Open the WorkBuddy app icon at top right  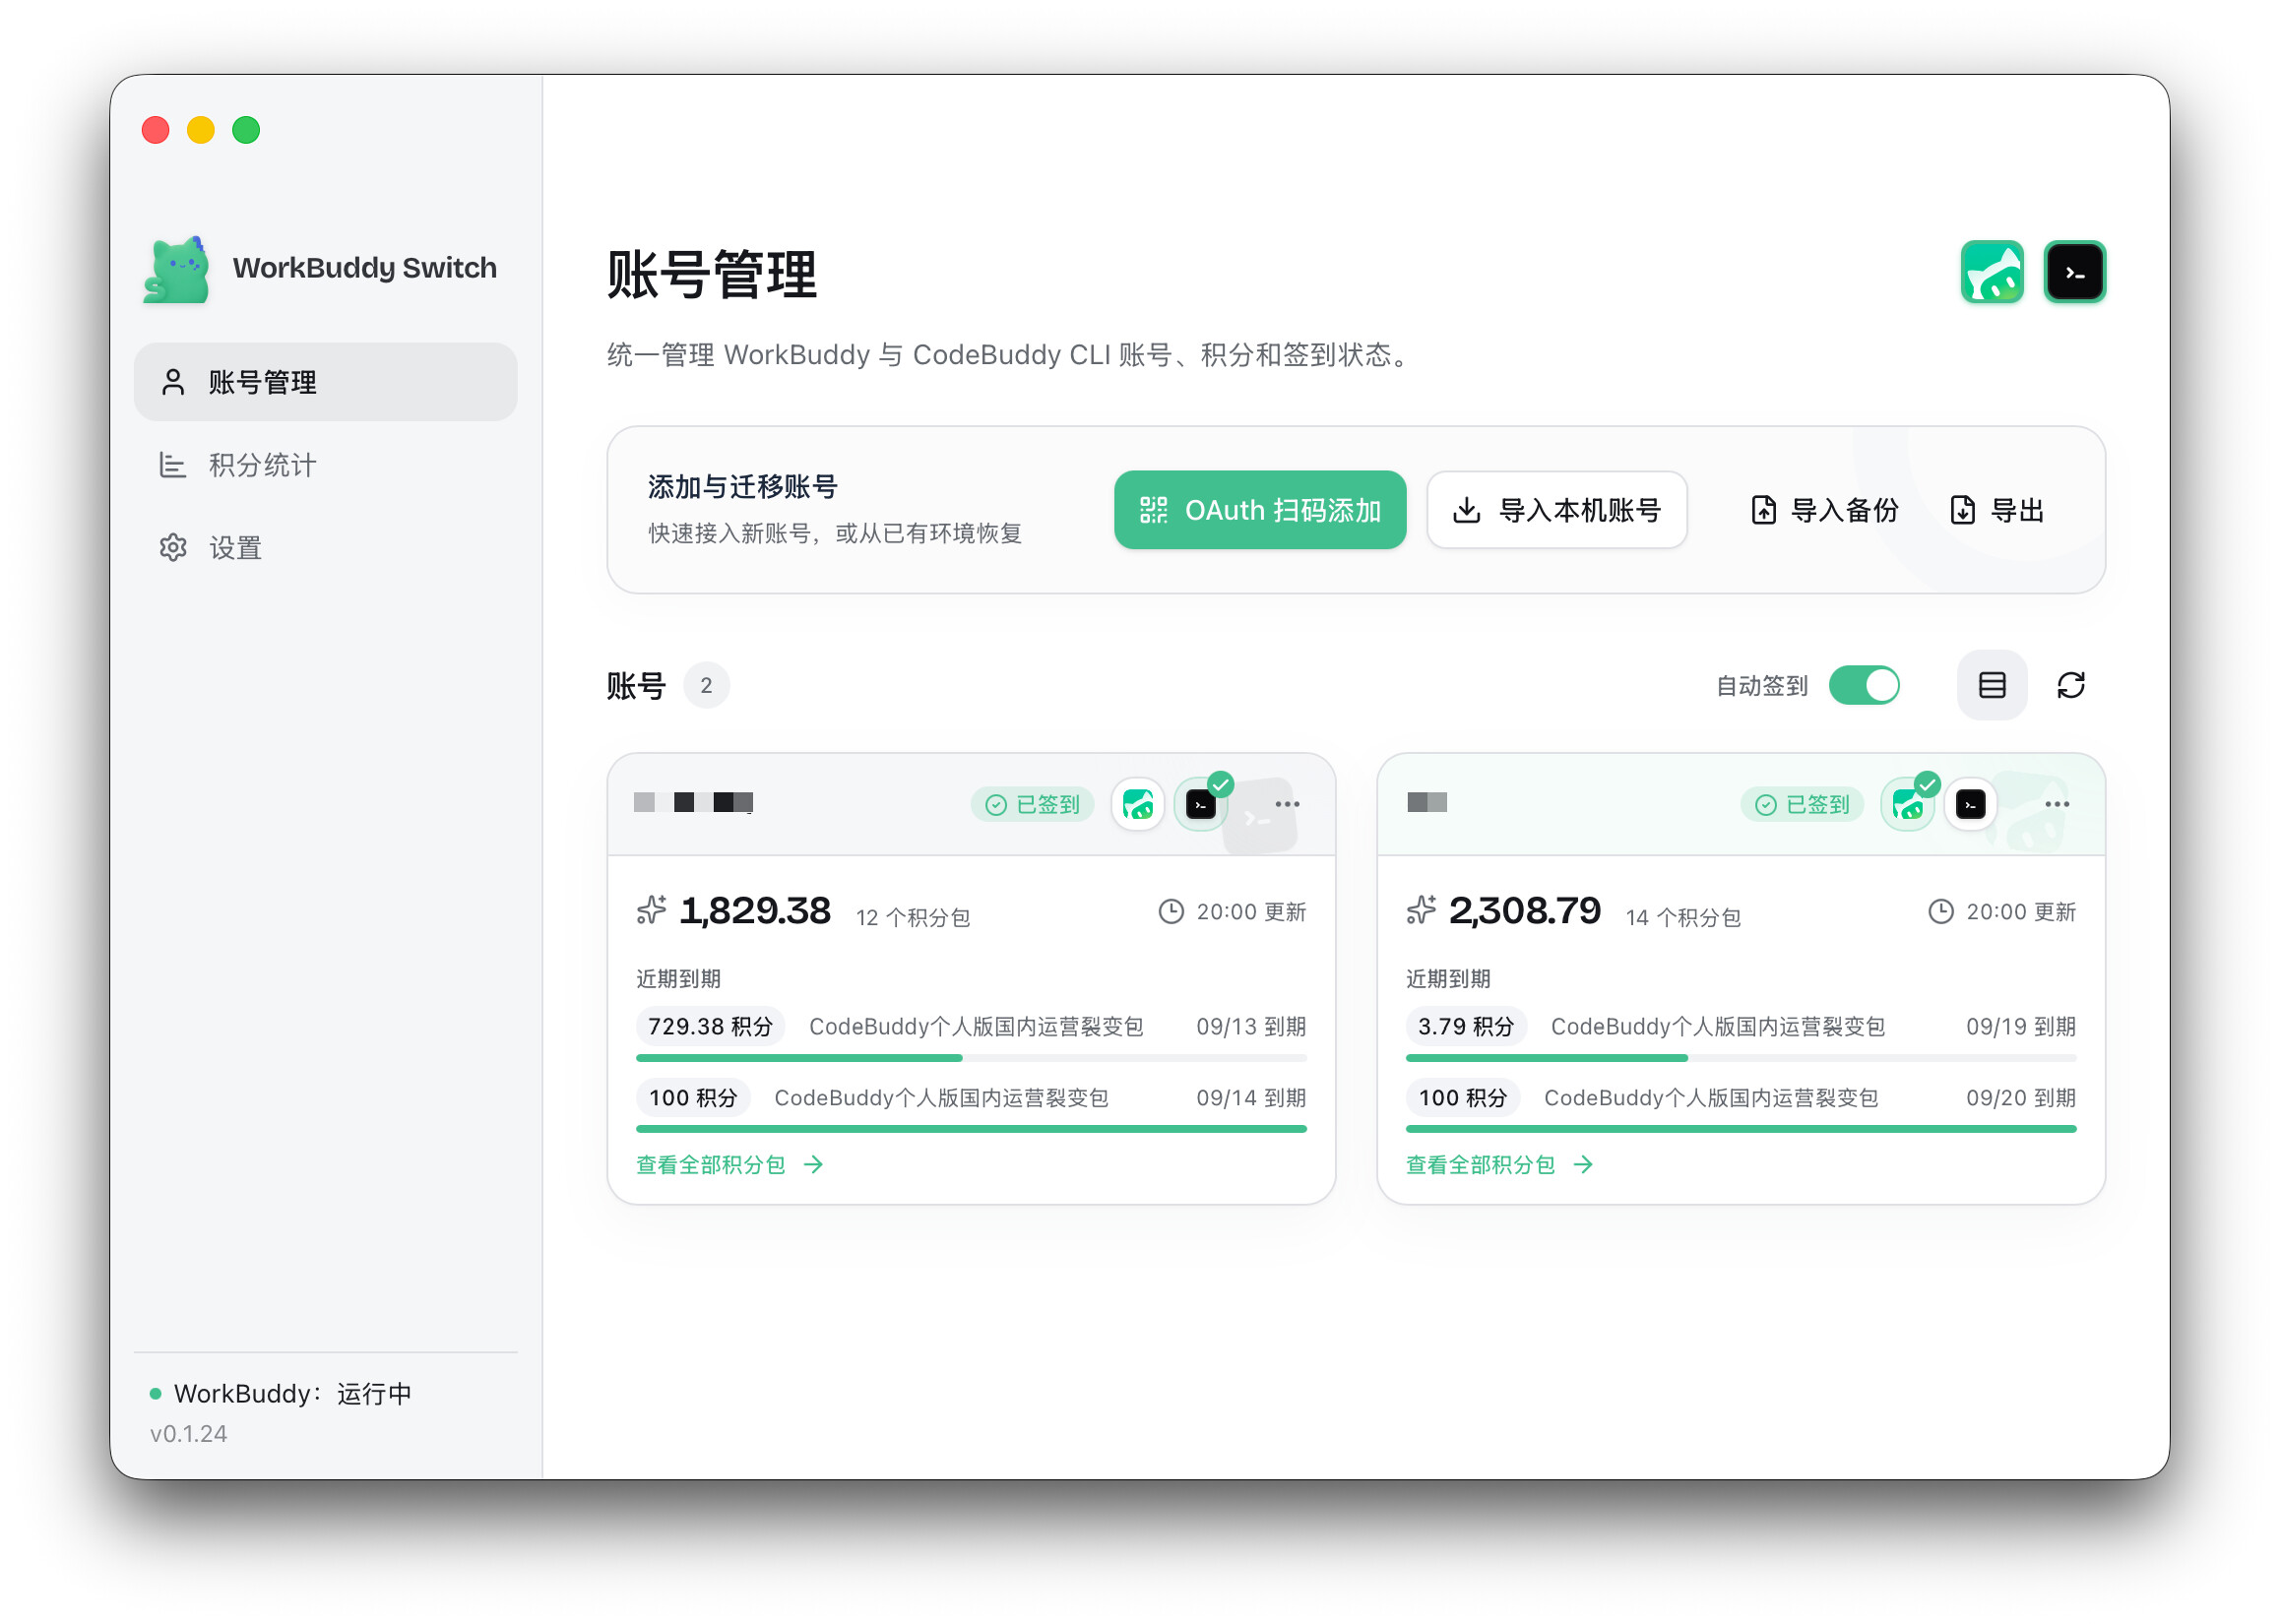(1991, 272)
